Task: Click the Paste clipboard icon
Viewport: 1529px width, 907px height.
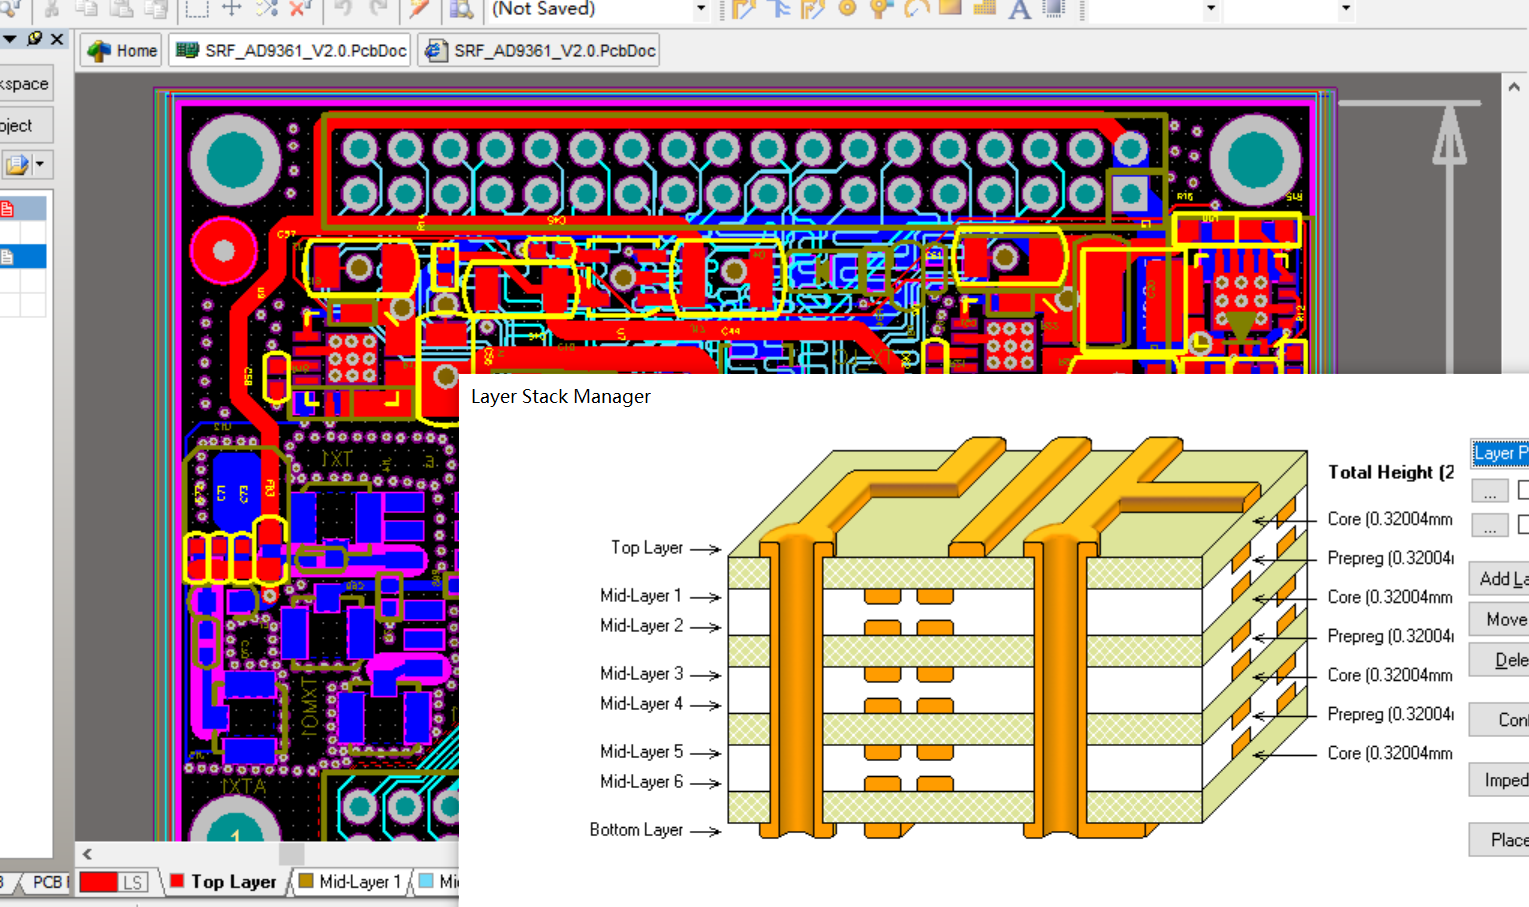Action: pyautogui.click(x=121, y=8)
